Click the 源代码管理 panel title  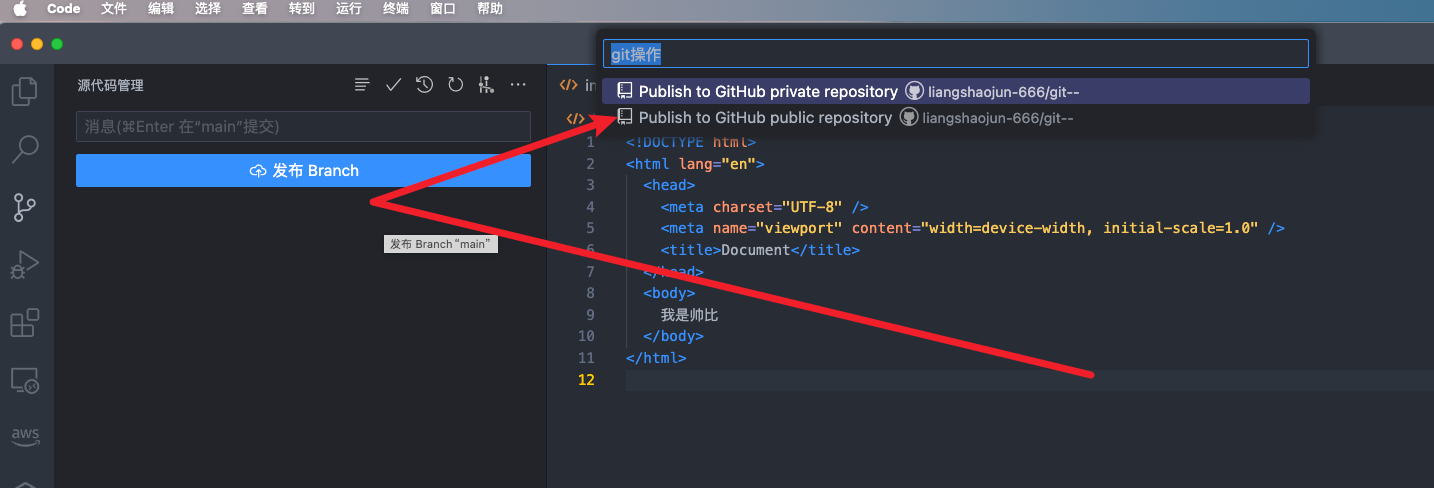[x=111, y=86]
